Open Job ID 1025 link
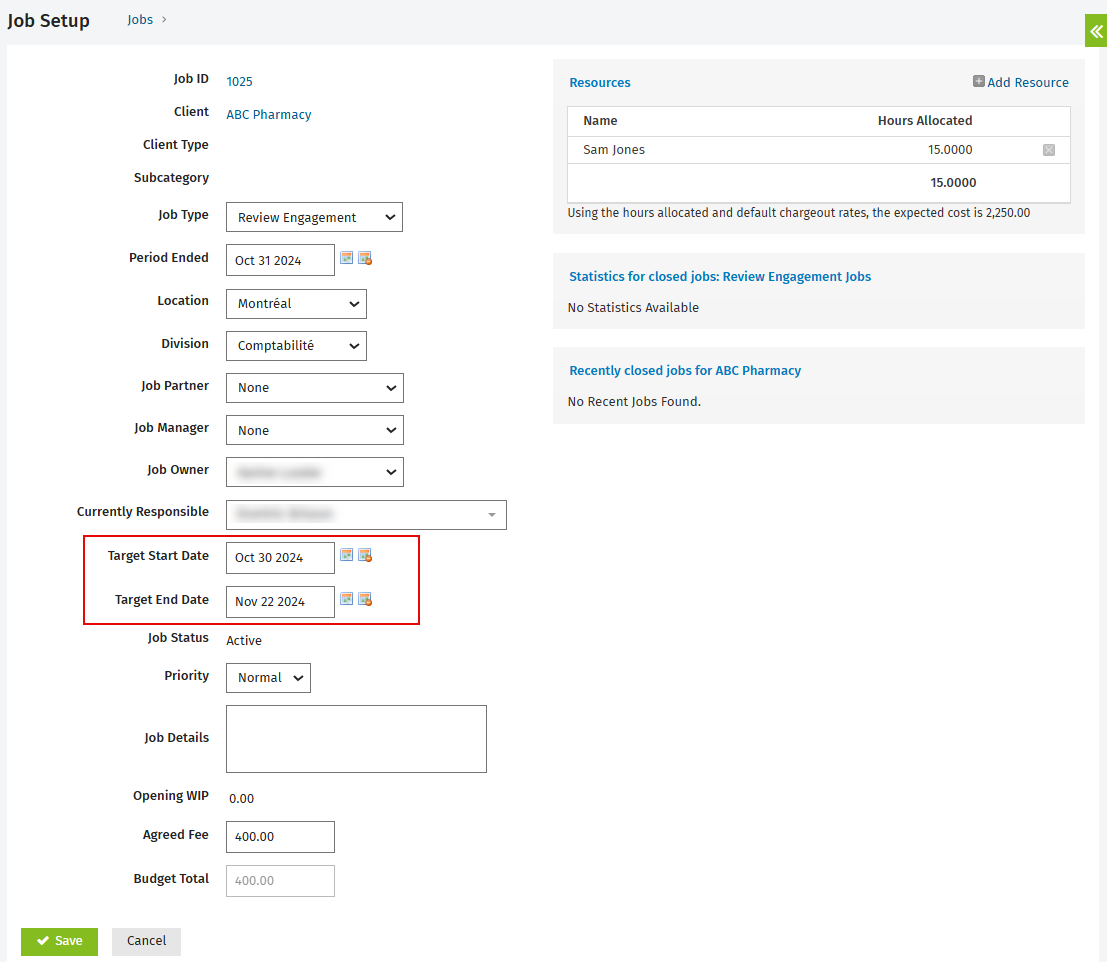 tap(239, 81)
